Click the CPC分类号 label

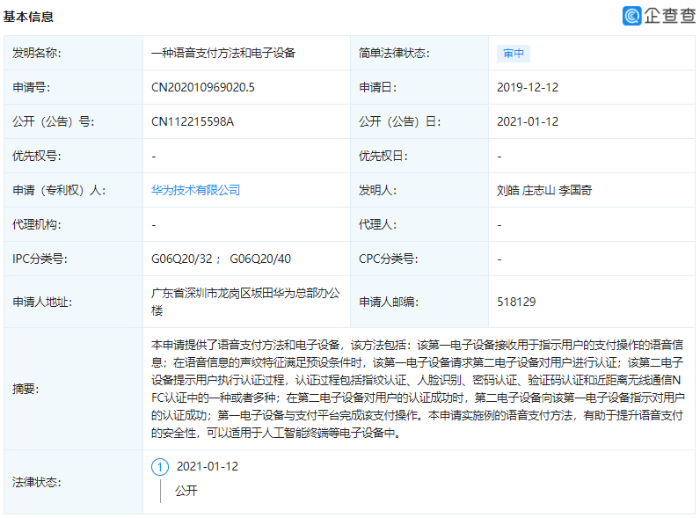388,259
